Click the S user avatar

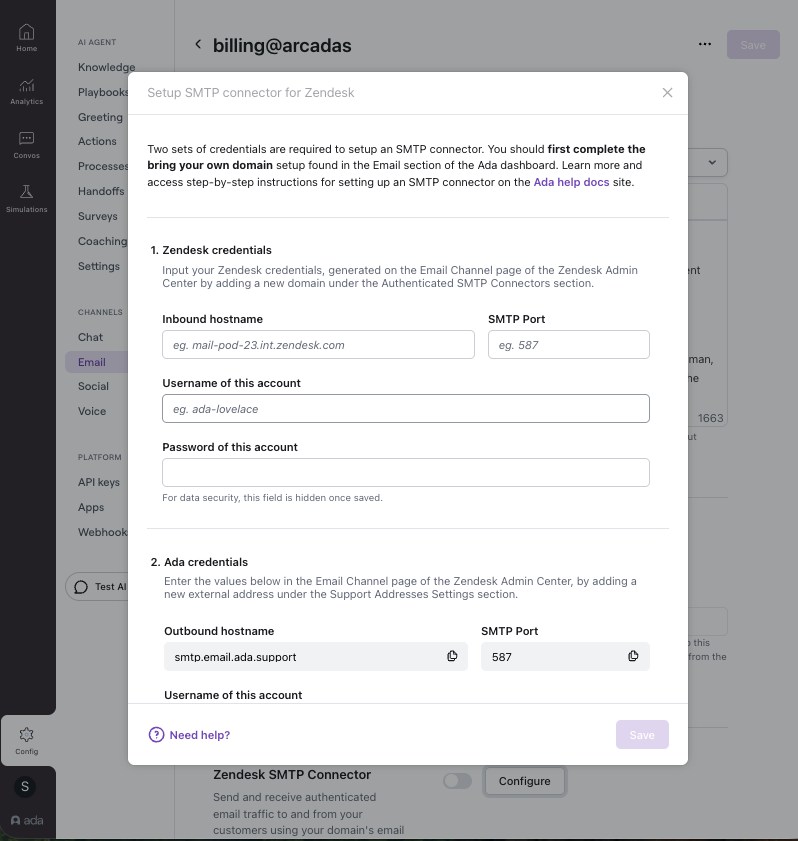25,786
